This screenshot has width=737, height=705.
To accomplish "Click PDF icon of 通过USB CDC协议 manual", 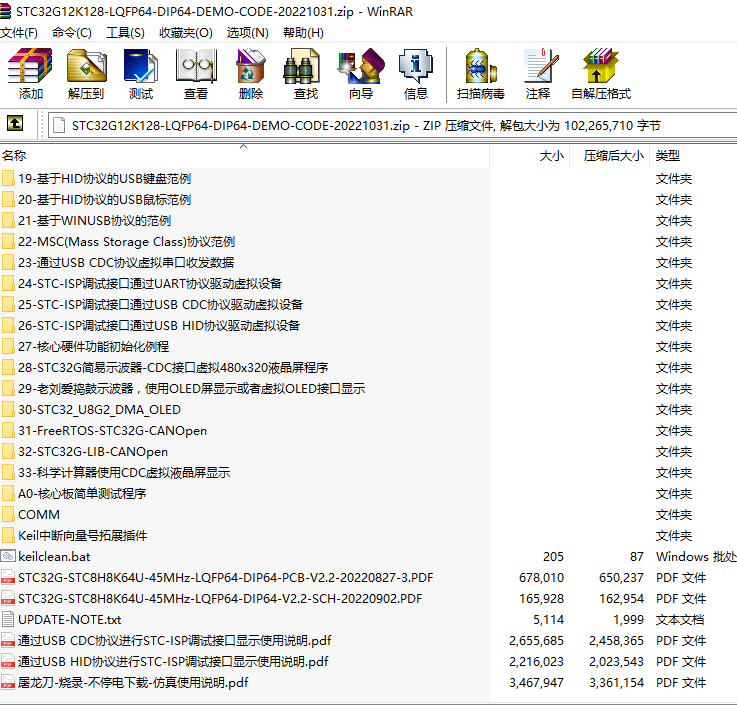I will click(8, 641).
